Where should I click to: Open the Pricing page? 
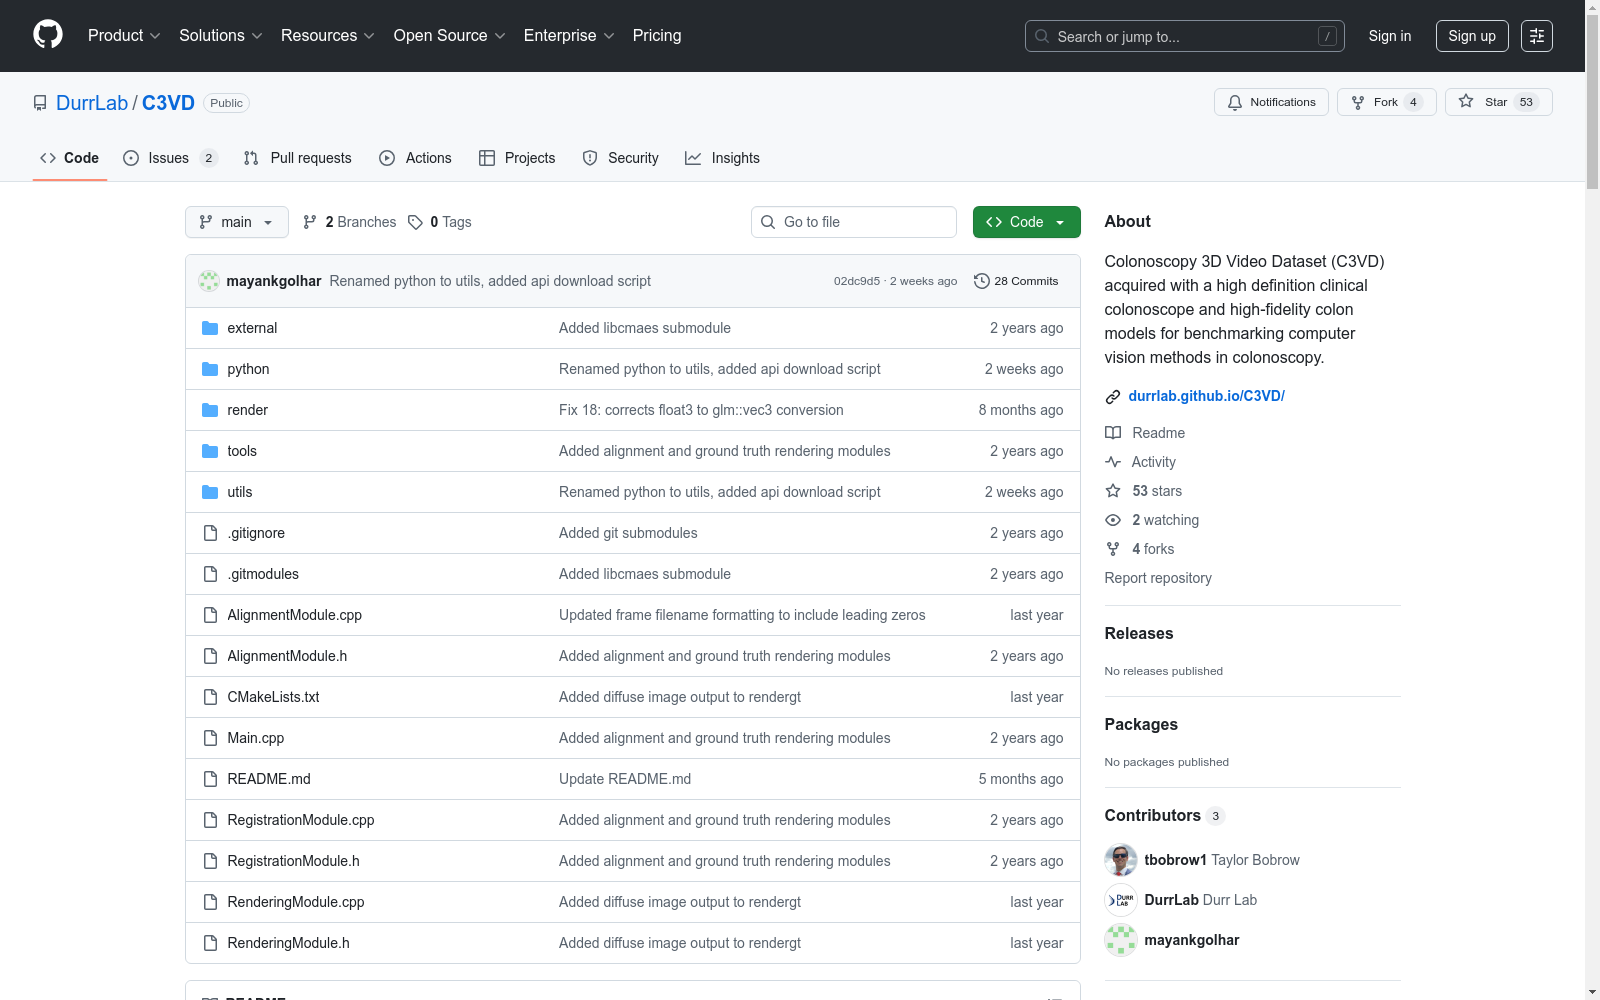coord(657,36)
